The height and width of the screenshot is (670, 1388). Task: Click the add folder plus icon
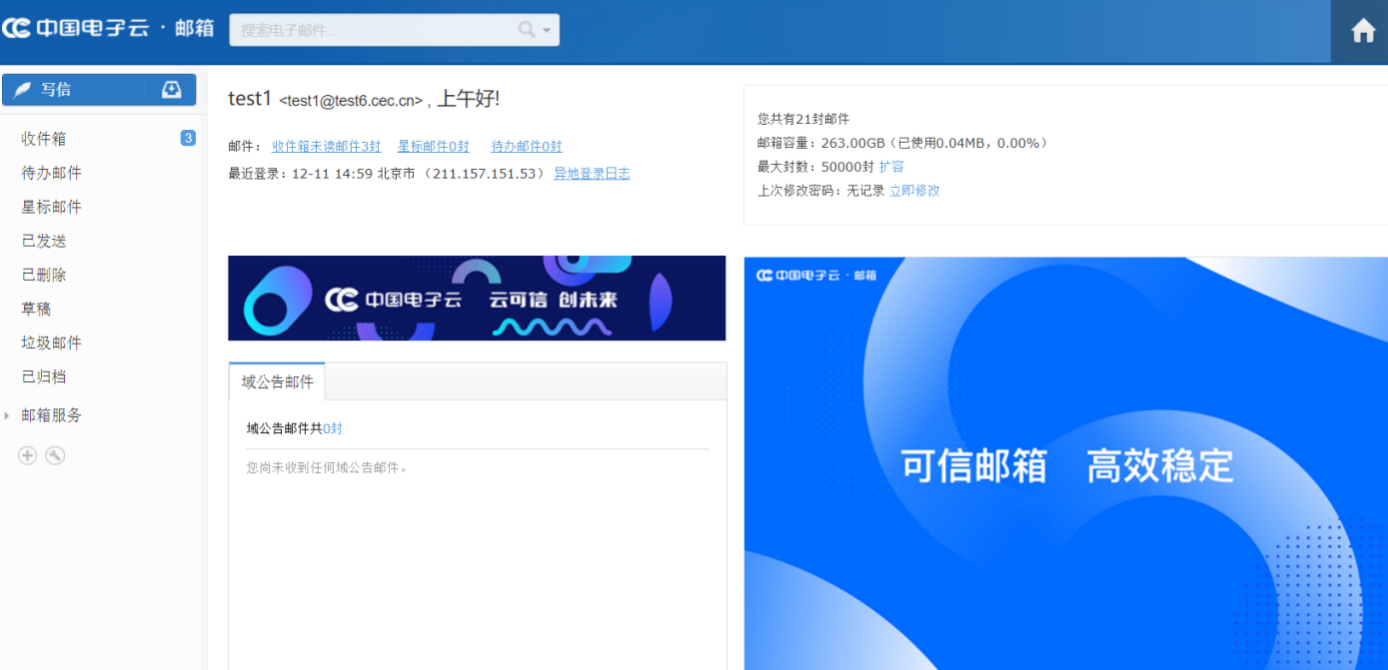(x=27, y=455)
